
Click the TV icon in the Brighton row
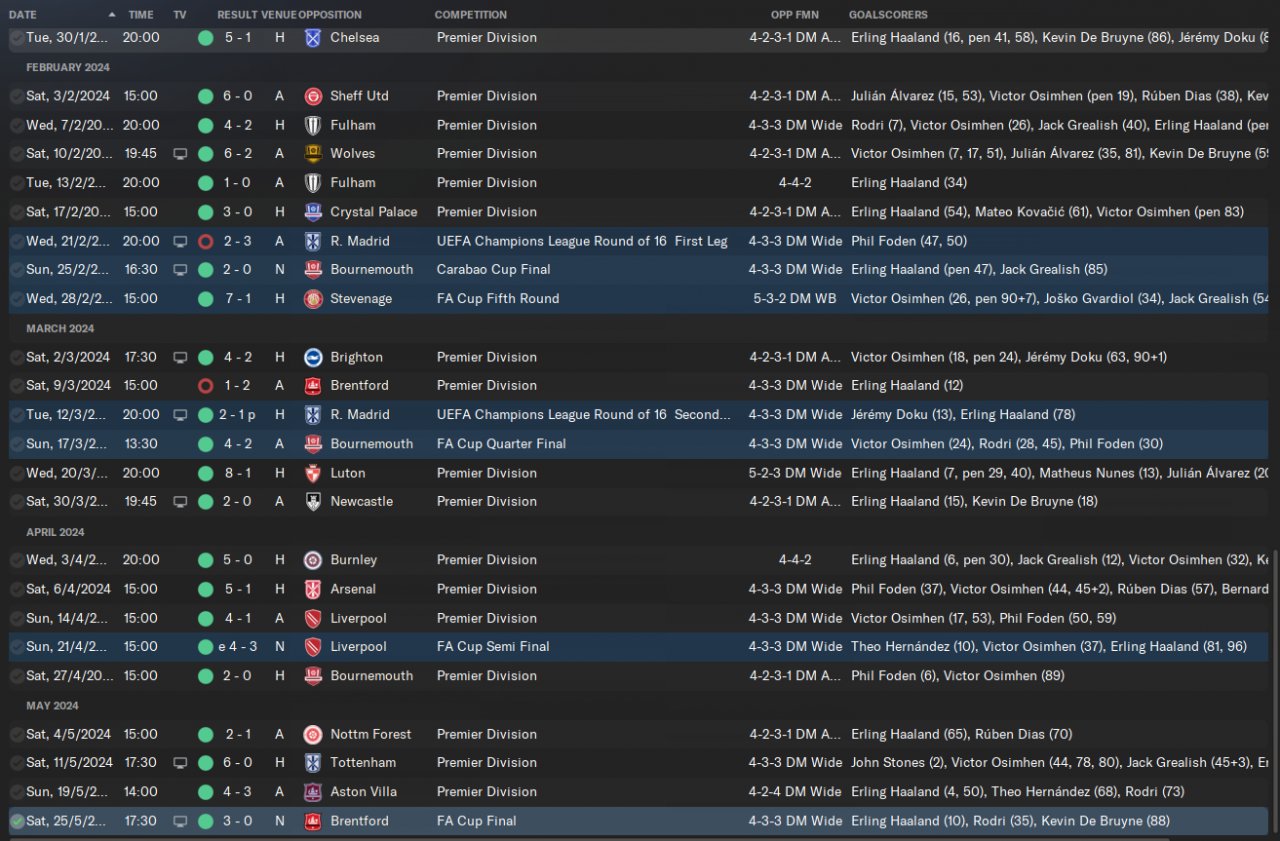[180, 357]
